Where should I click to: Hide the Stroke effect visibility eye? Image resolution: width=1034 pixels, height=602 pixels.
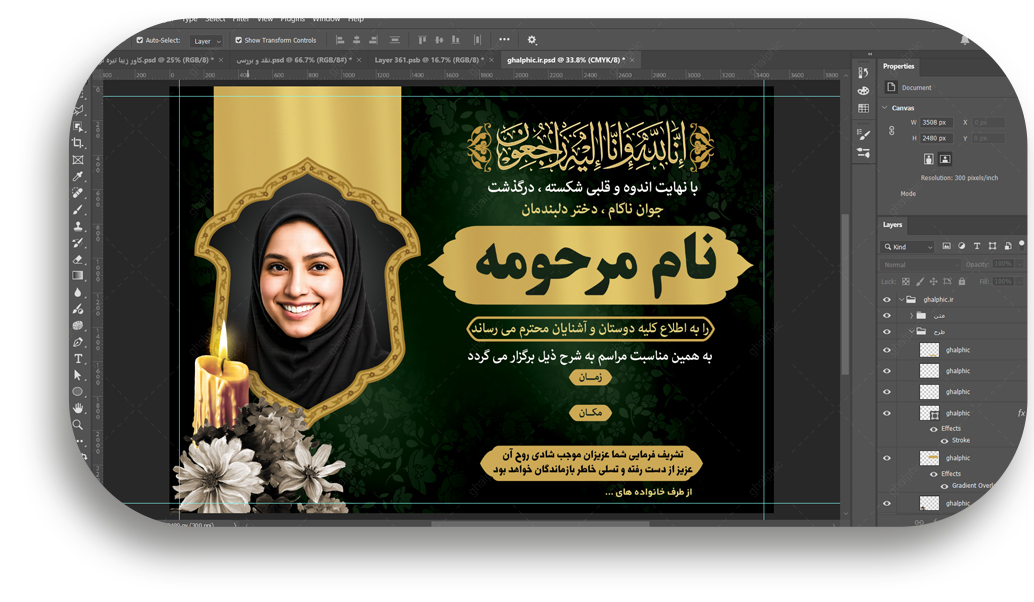click(946, 440)
